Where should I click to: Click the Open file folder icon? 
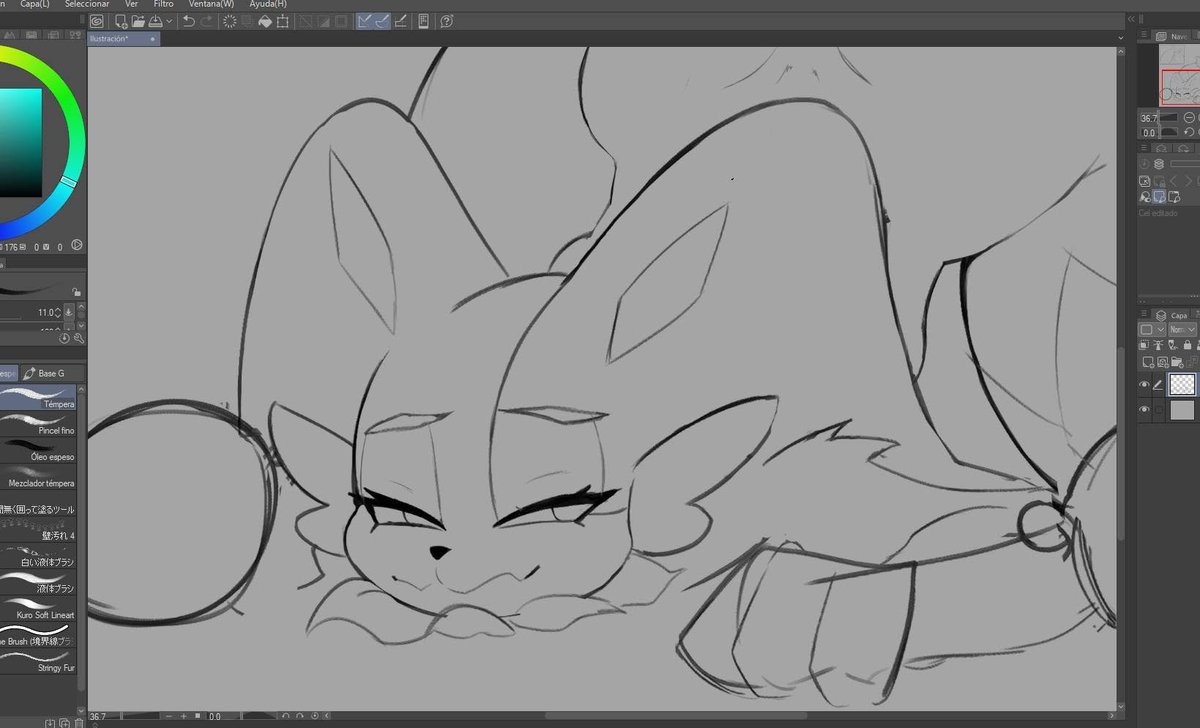point(138,21)
